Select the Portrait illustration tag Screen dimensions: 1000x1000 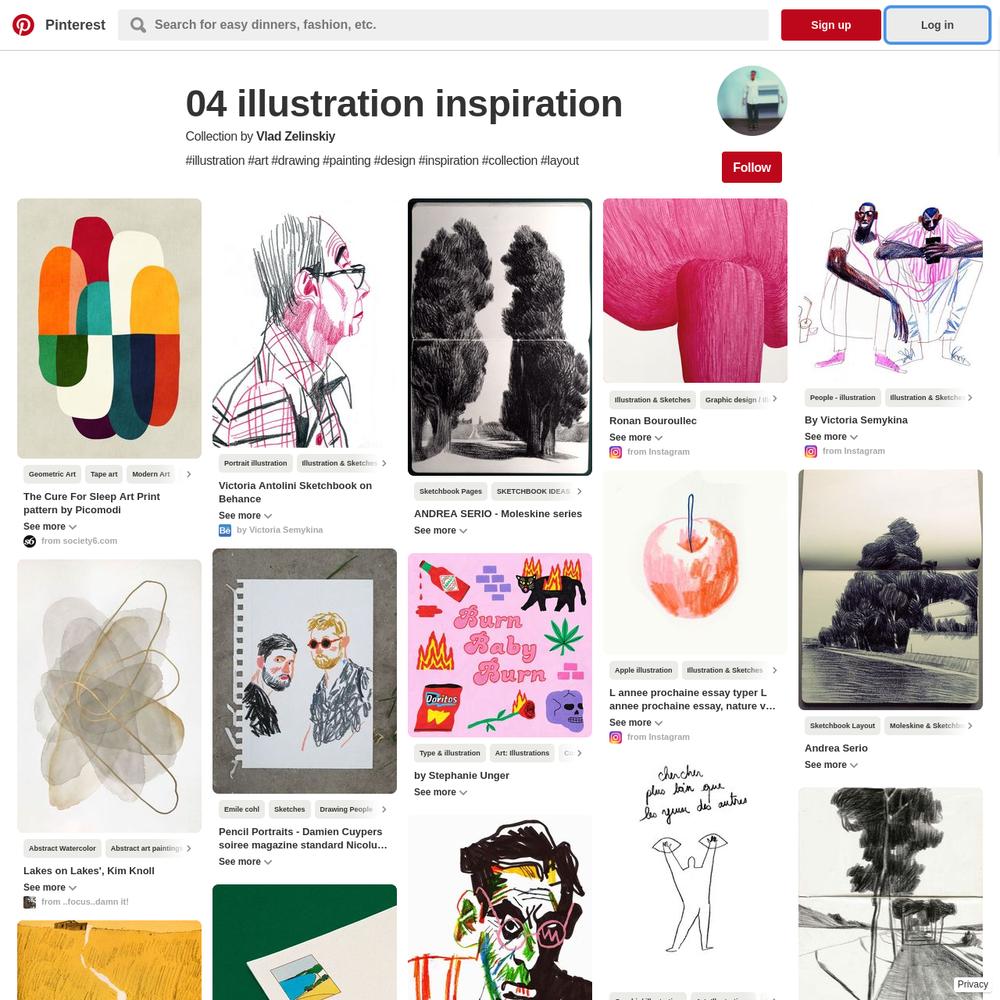click(255, 464)
